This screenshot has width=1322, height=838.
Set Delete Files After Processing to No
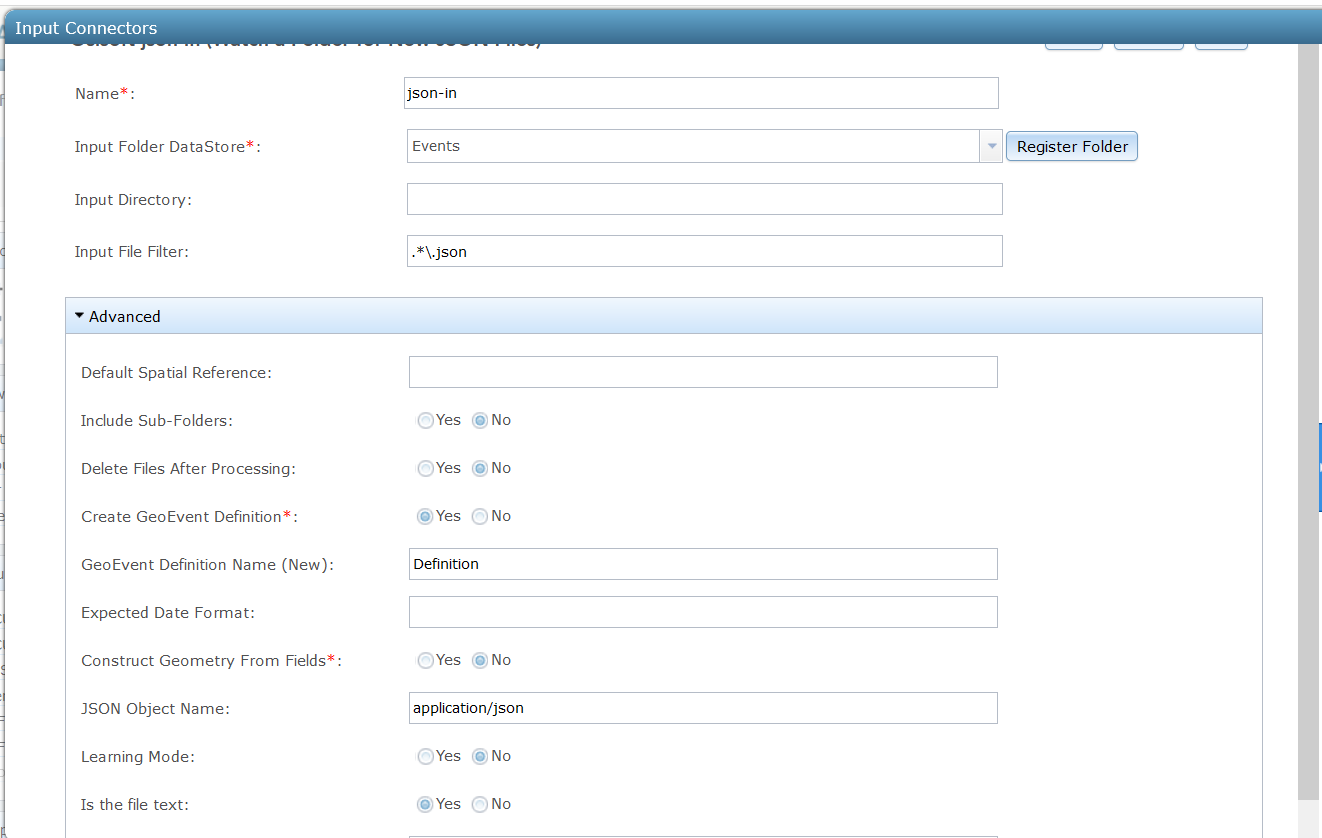[x=480, y=468]
